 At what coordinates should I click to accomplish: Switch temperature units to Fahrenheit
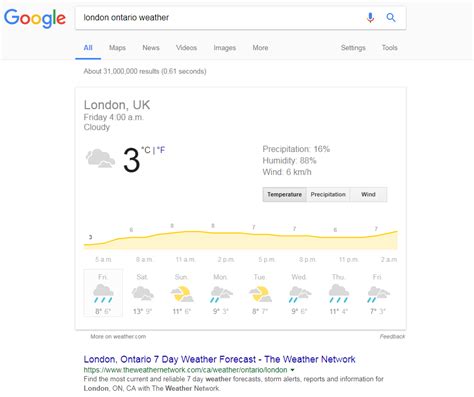pos(161,150)
